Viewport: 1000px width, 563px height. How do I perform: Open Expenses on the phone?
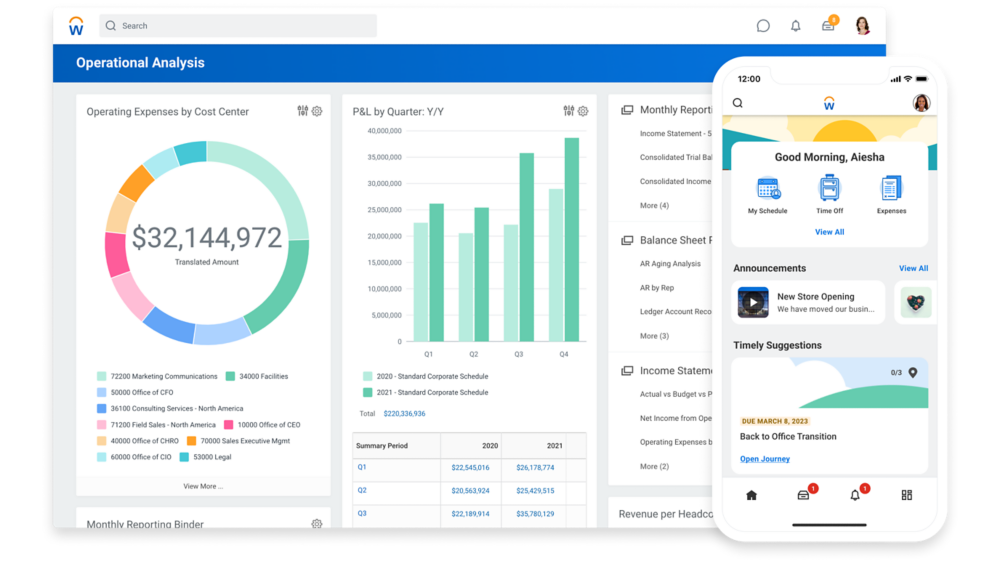pos(891,194)
